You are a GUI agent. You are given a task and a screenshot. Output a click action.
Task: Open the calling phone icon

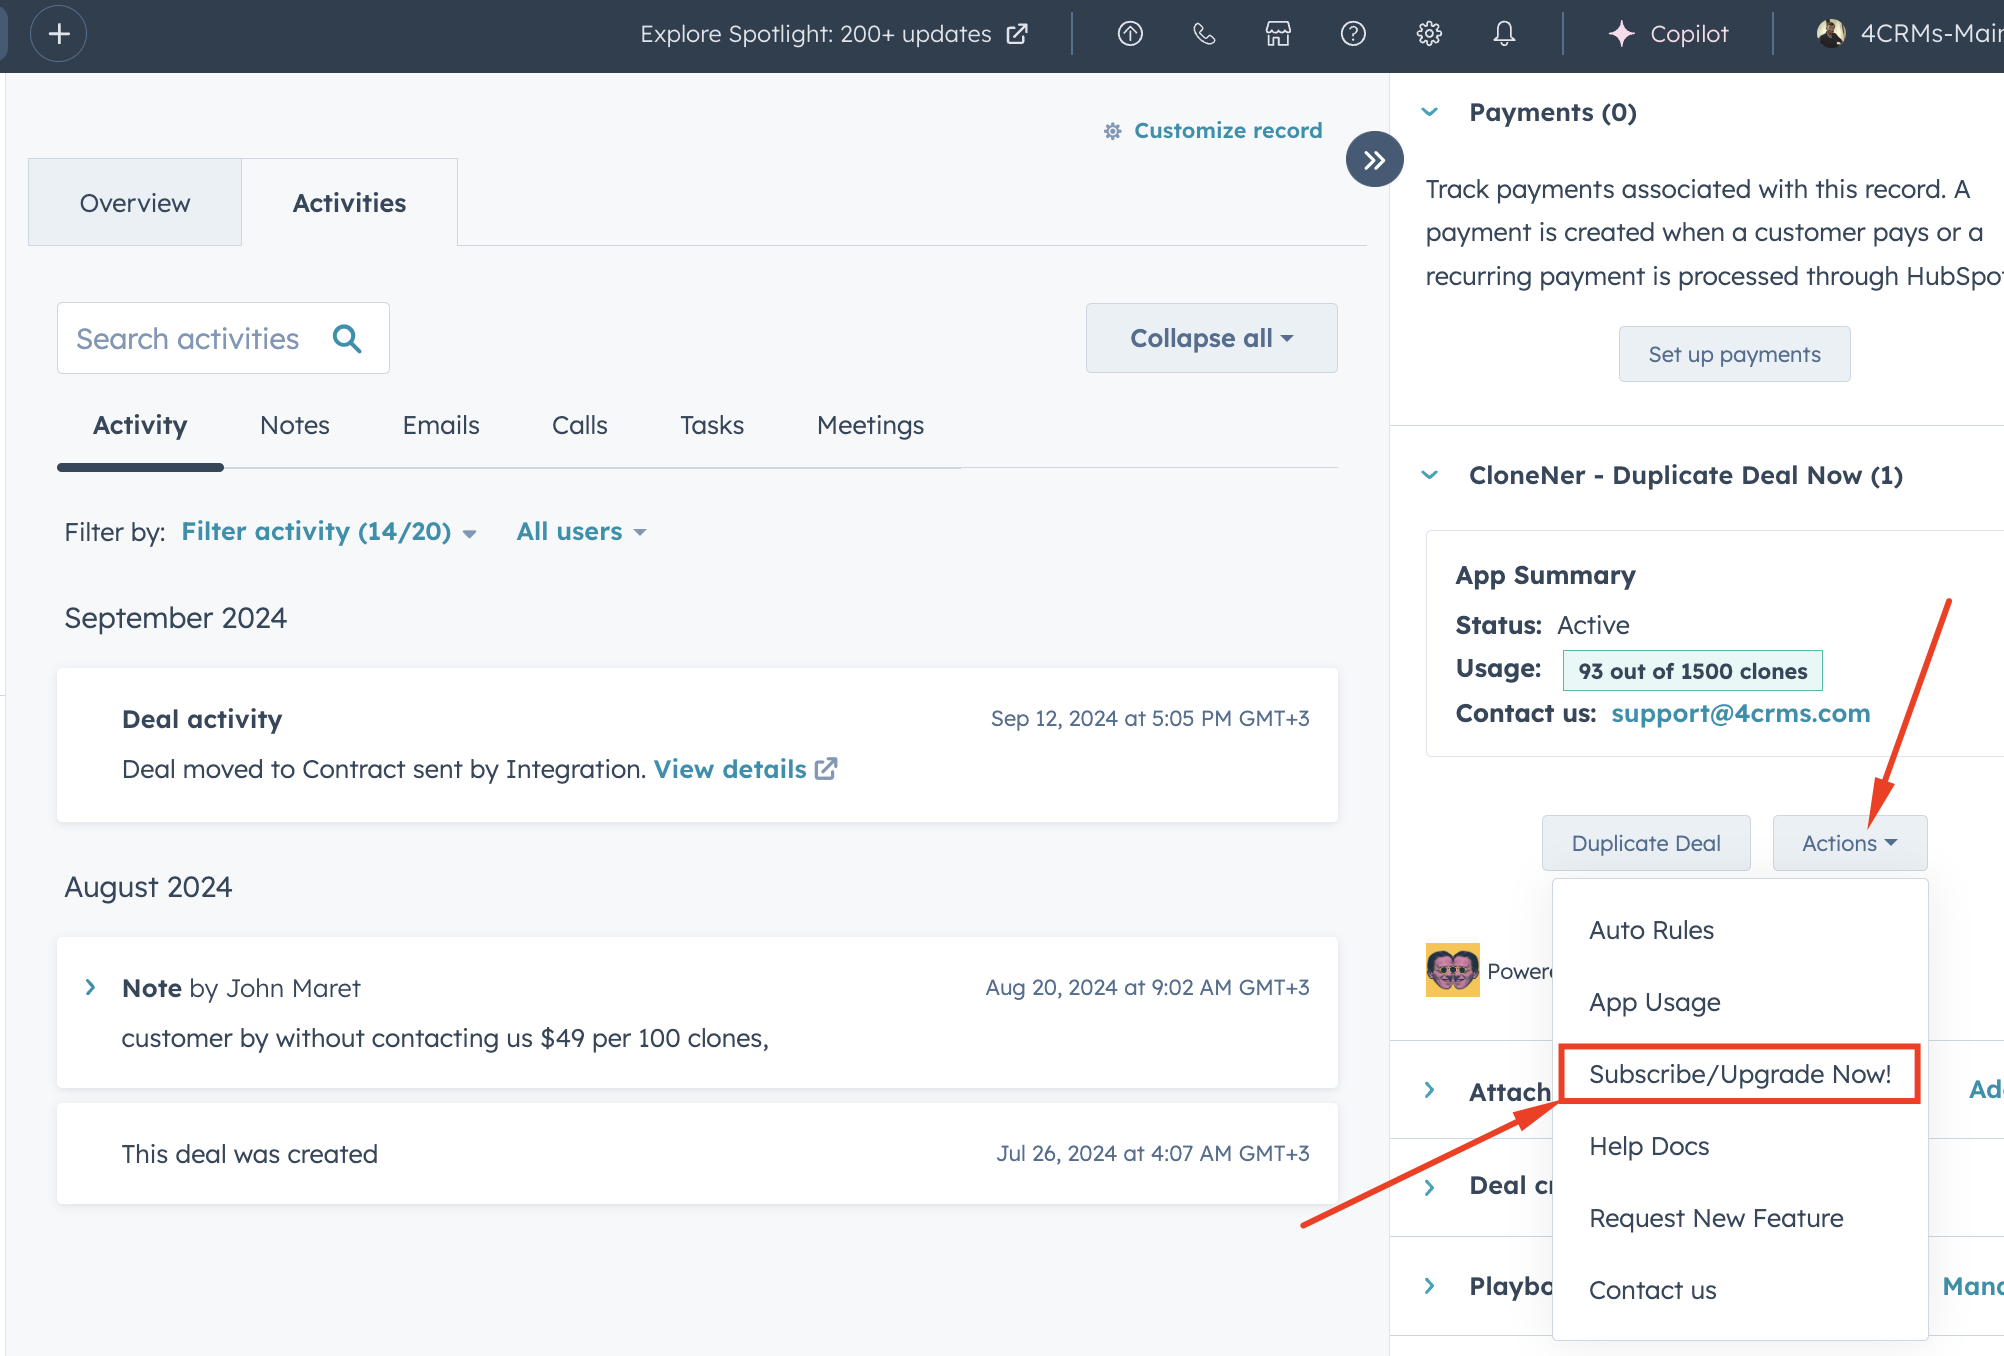1204,34
